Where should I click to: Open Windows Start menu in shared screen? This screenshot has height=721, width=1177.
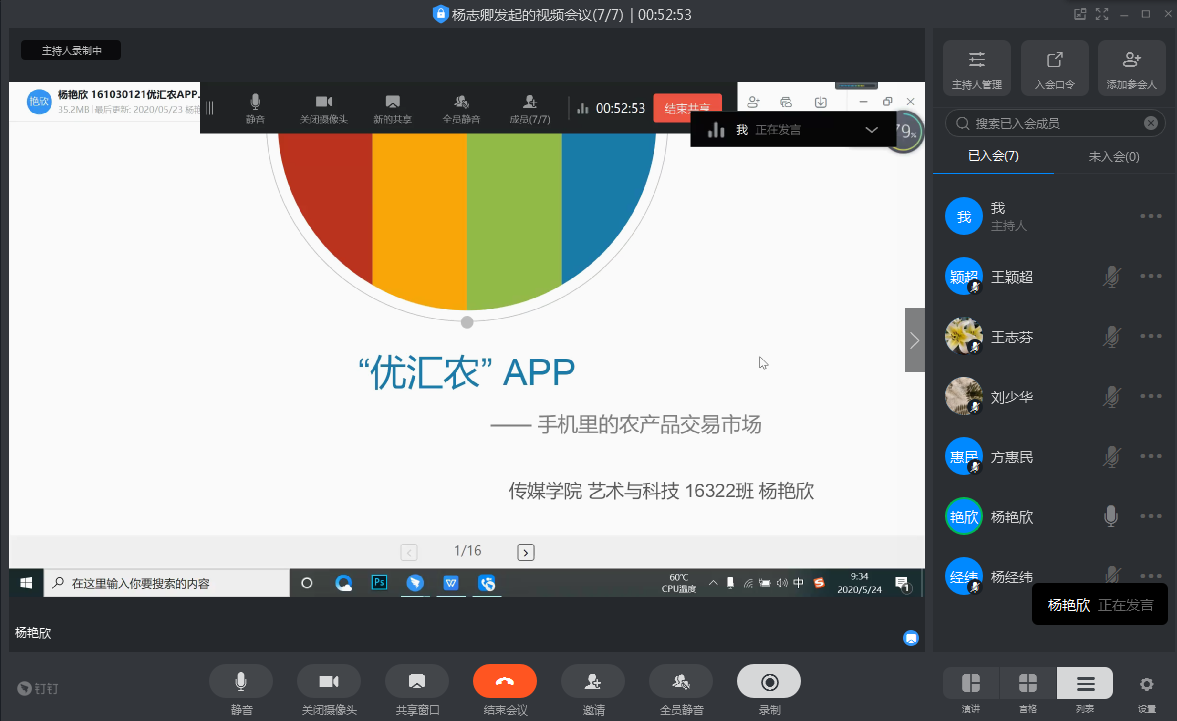[x=26, y=583]
